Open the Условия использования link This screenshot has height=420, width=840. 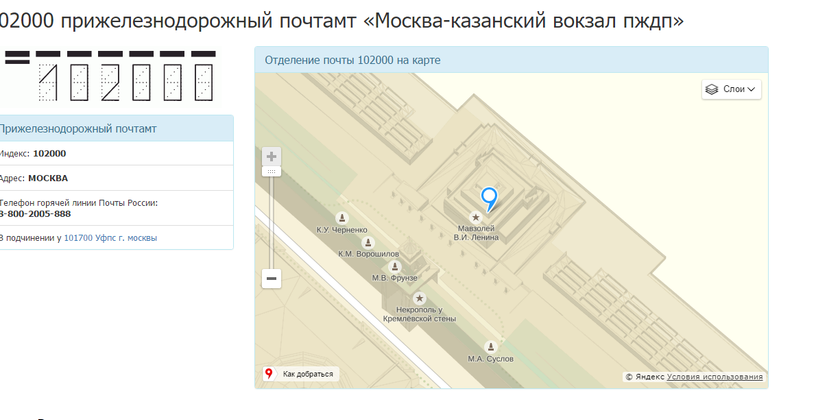pos(714,377)
